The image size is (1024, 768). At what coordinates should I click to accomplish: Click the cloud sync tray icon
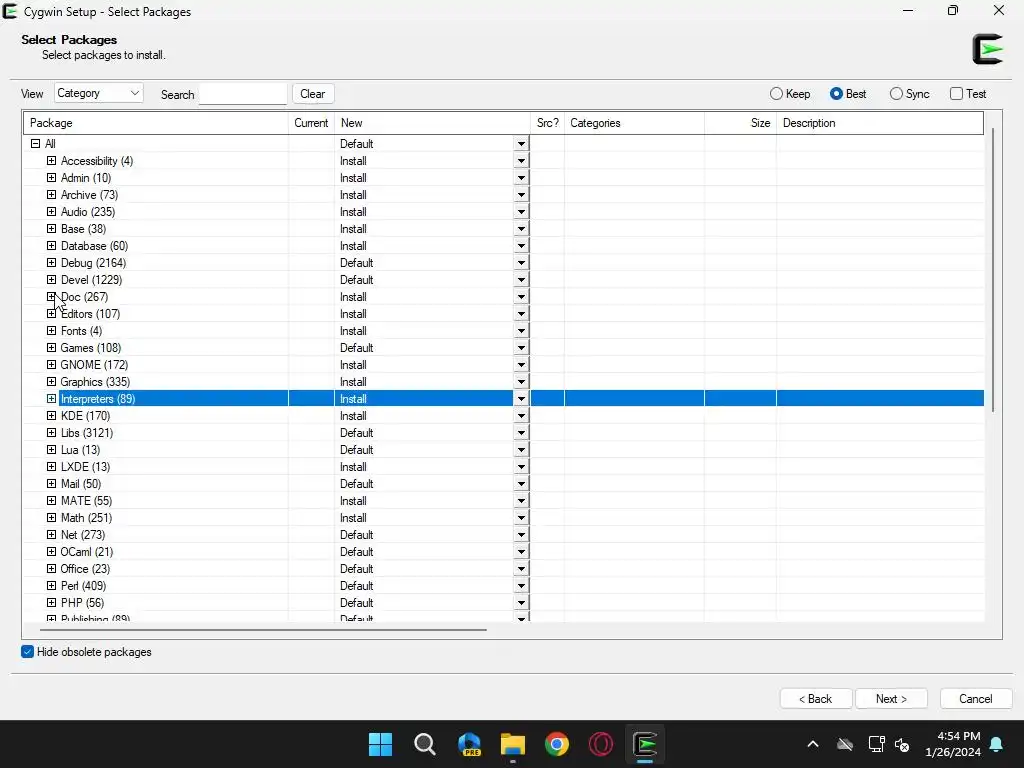point(845,744)
